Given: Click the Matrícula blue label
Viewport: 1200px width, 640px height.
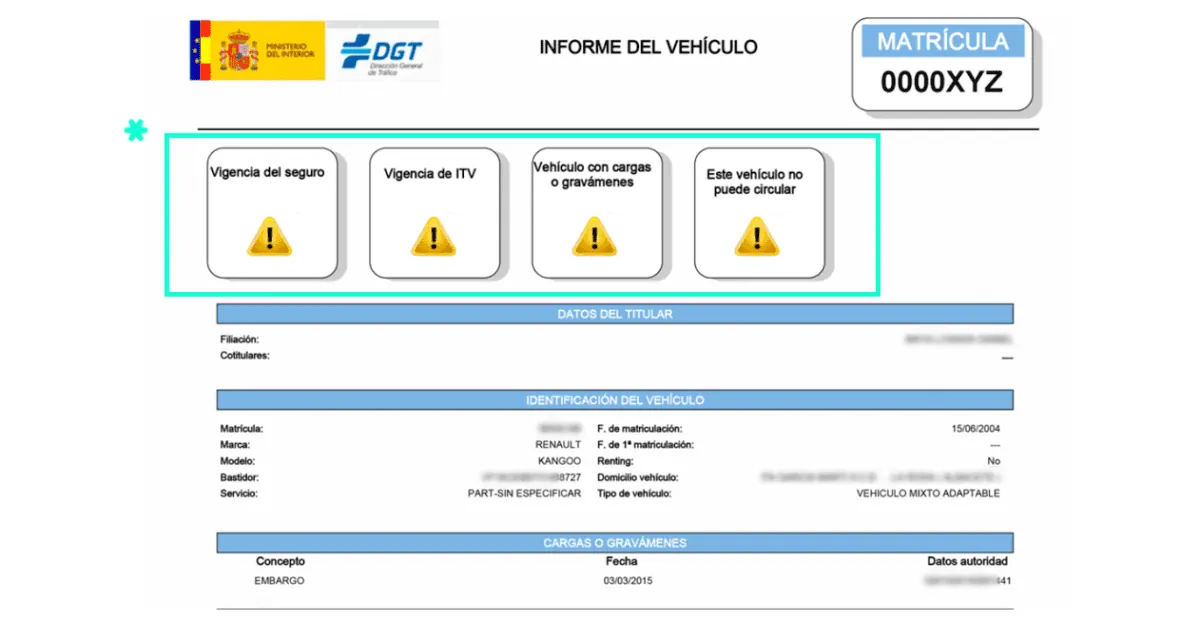Looking at the screenshot, I should tap(942, 42).
